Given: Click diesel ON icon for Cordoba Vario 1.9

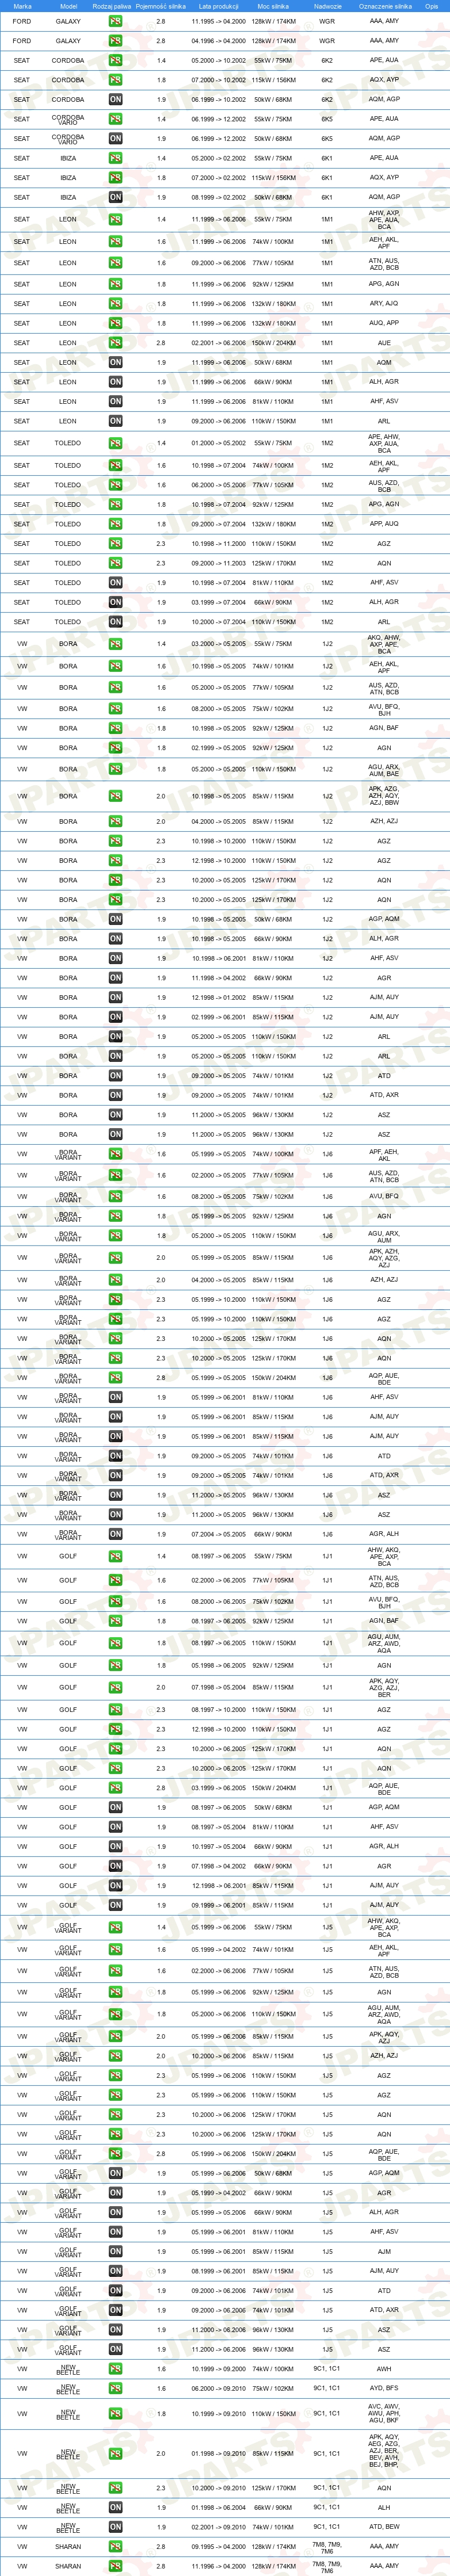Looking at the screenshot, I should point(116,139).
